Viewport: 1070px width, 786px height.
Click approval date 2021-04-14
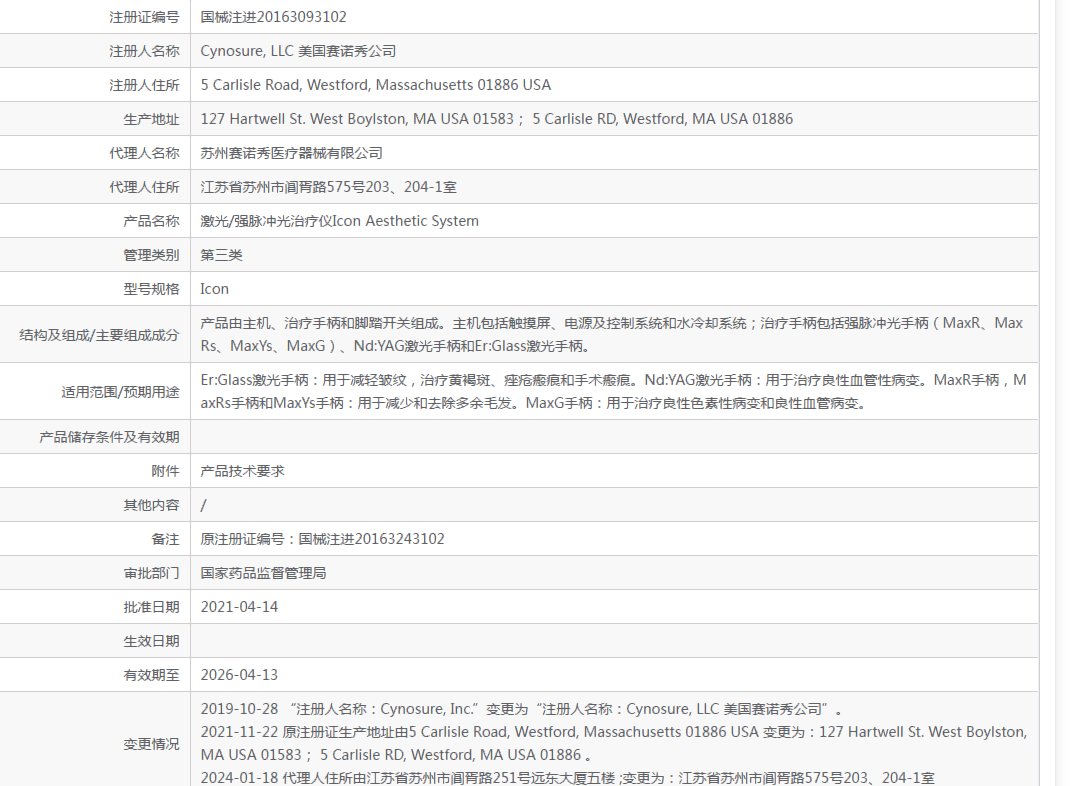pos(239,607)
